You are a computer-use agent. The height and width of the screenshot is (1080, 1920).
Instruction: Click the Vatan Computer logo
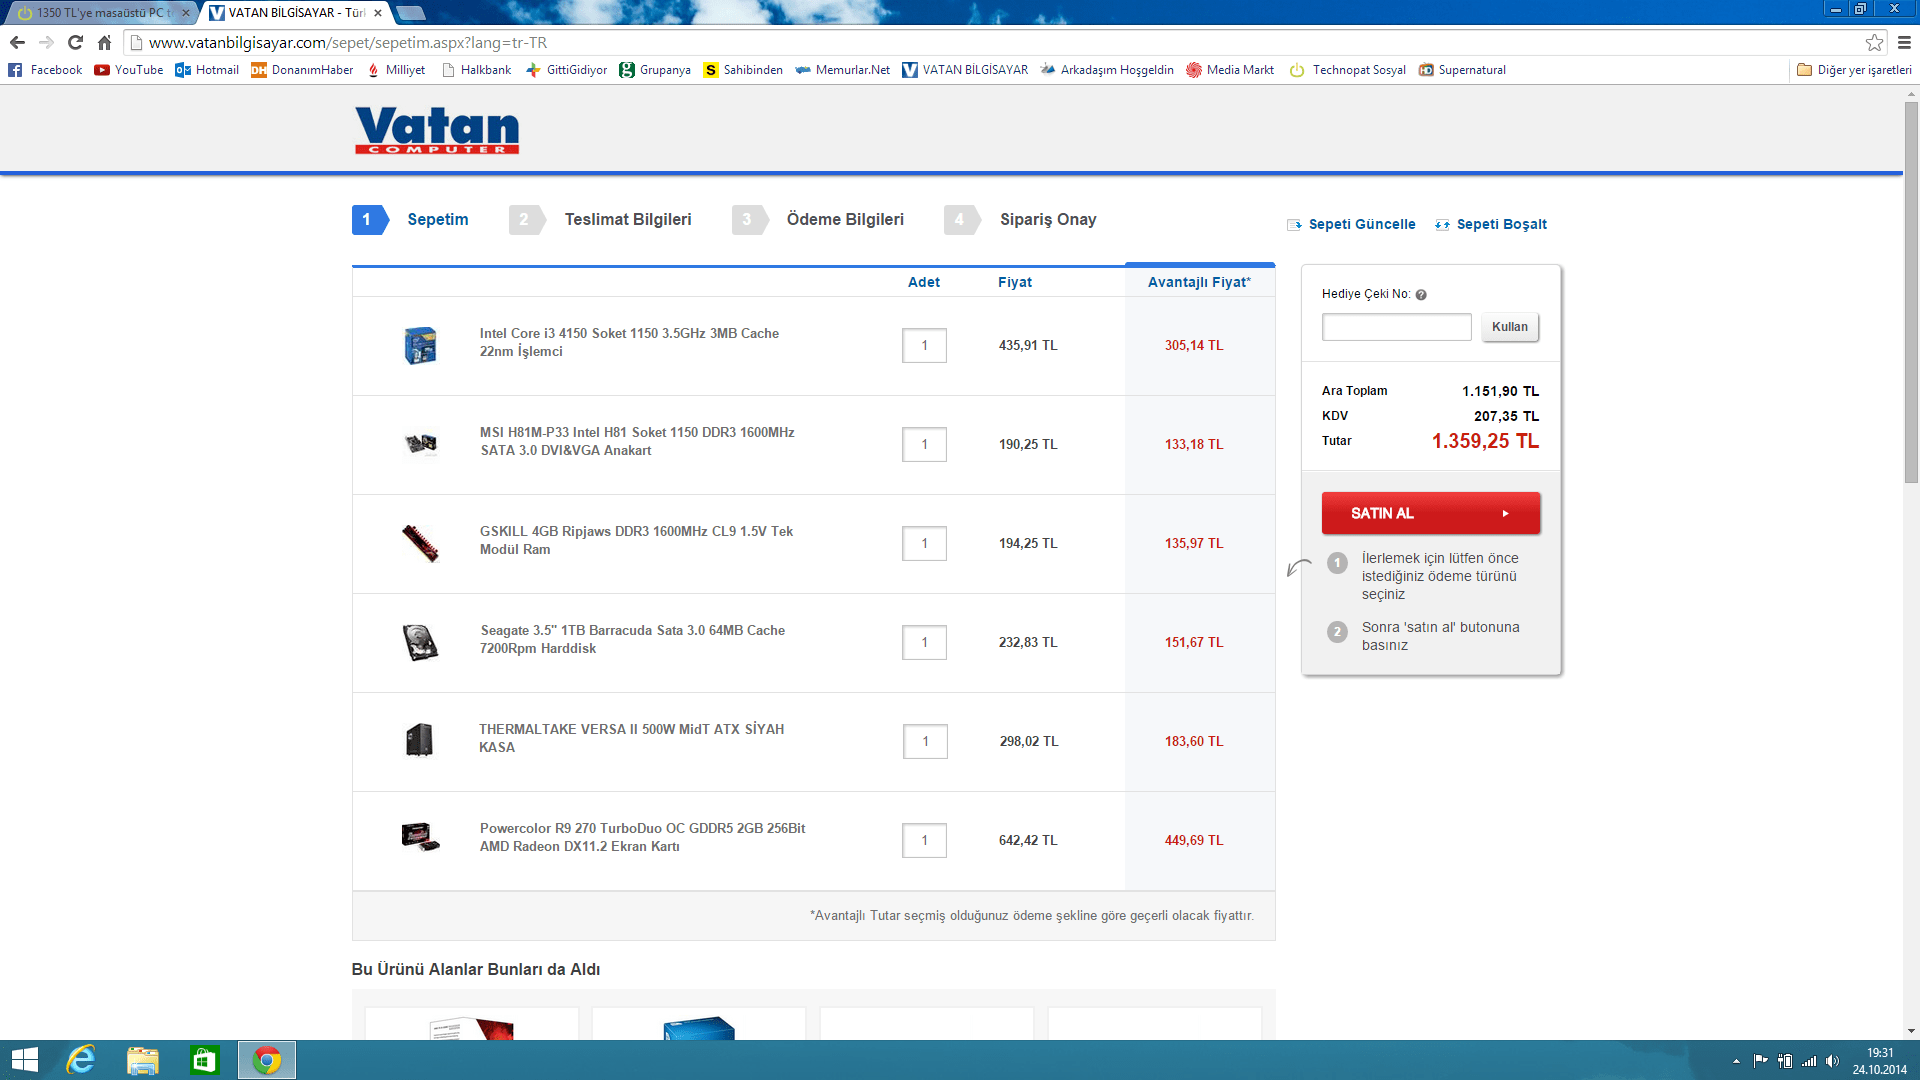[437, 130]
